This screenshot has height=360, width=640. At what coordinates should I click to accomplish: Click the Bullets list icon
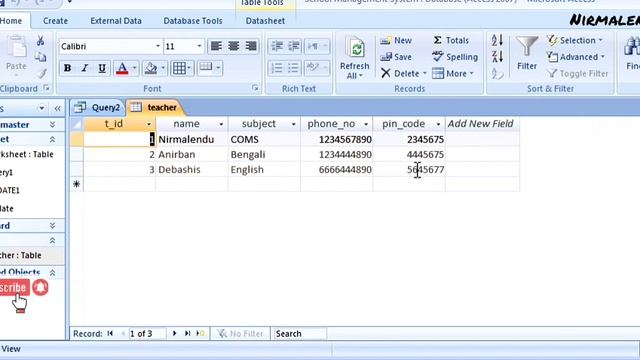[x=293, y=68]
